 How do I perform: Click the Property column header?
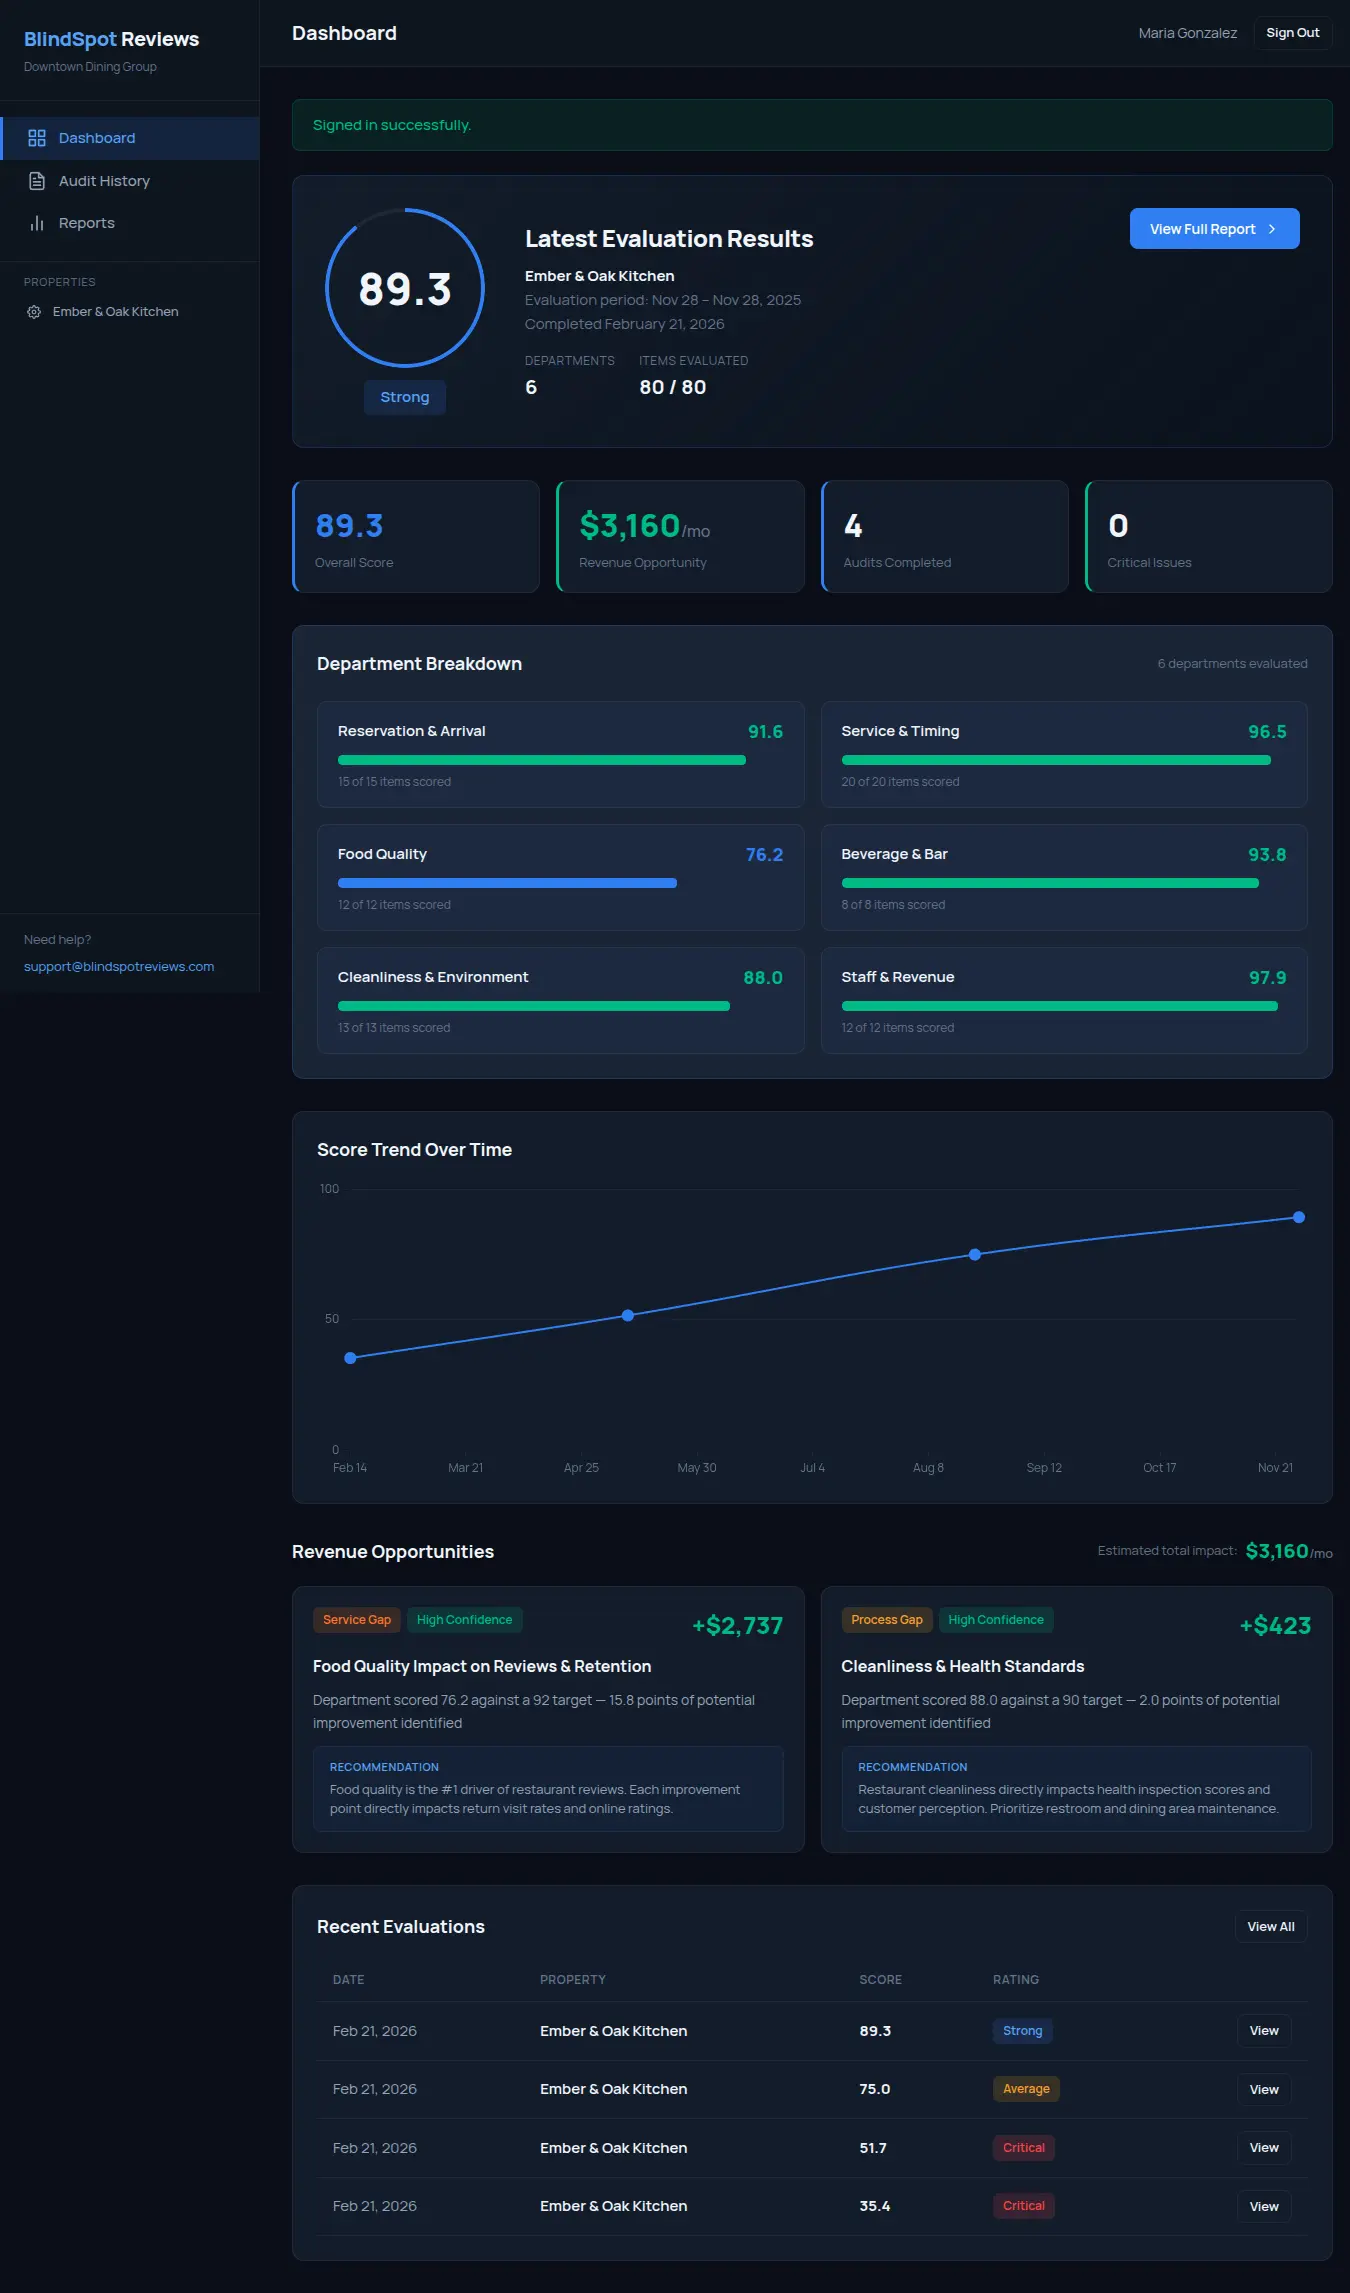point(573,1980)
